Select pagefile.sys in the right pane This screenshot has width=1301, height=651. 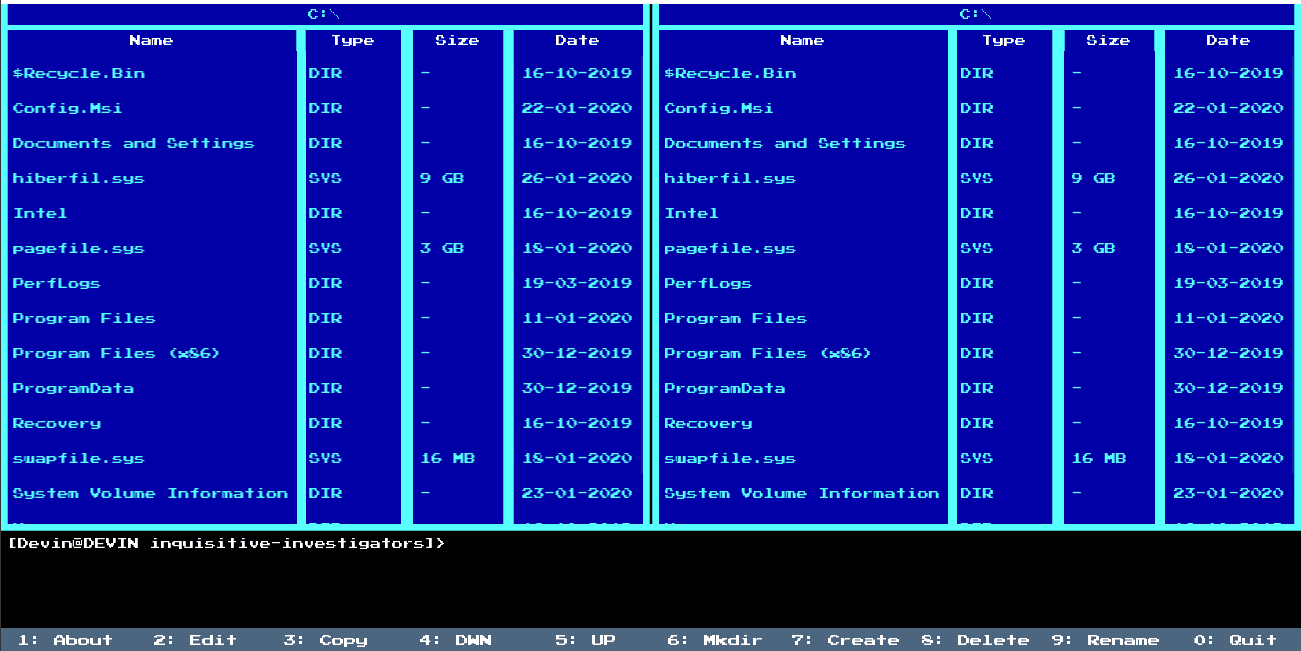point(730,248)
